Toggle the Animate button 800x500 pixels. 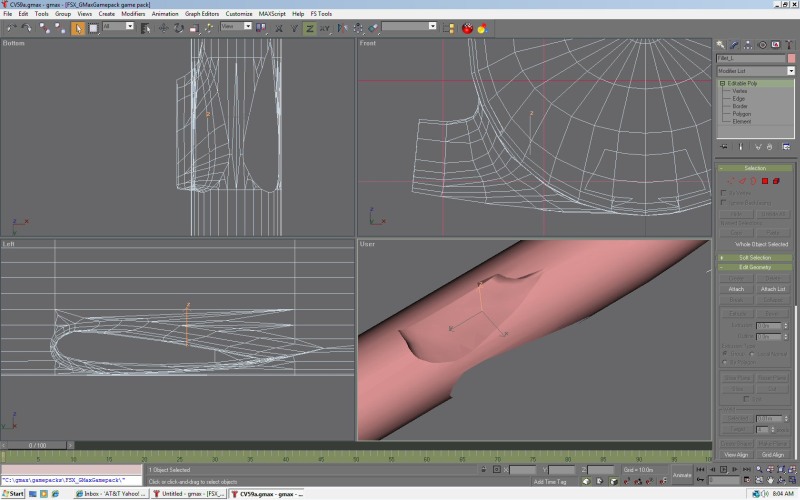pos(682,474)
